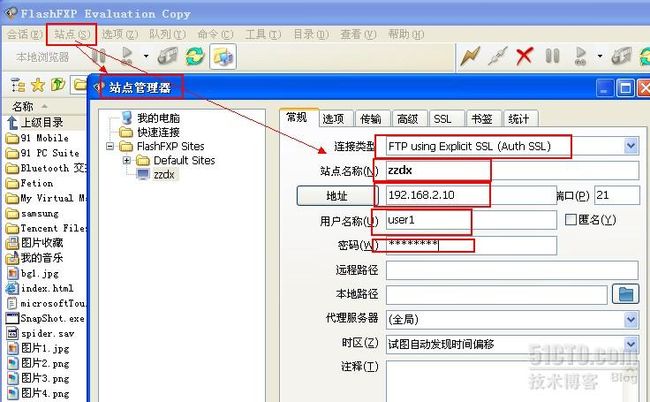Click the yellow star favorites icon
The image size is (650, 402).
pos(38,85)
